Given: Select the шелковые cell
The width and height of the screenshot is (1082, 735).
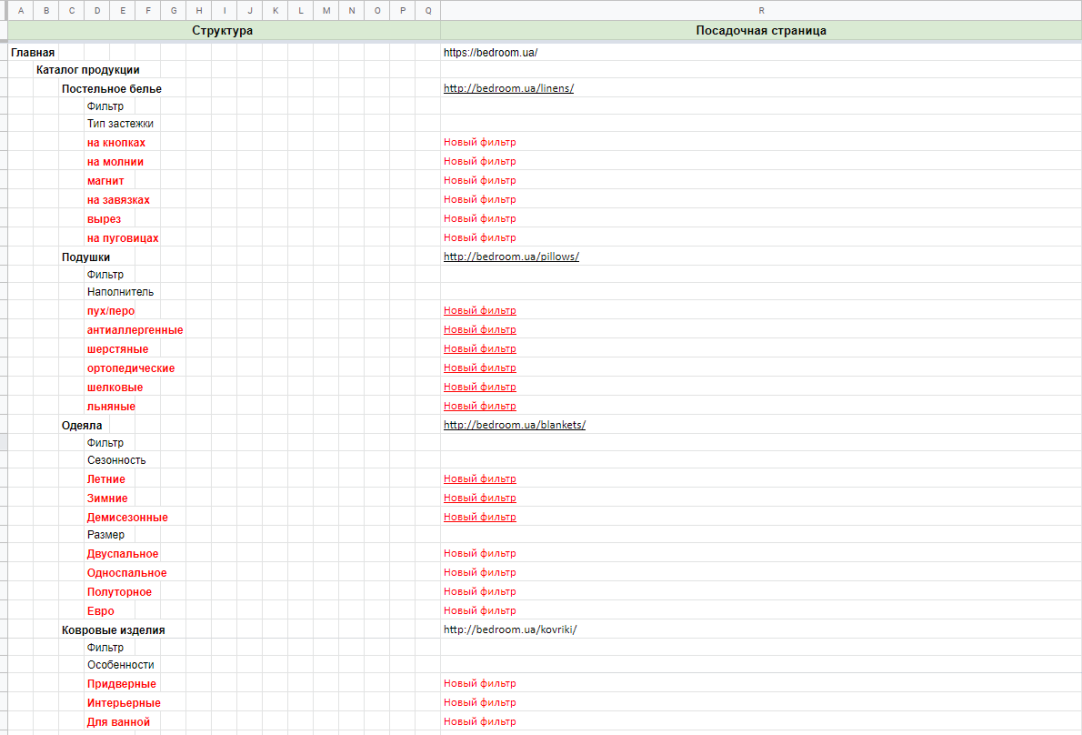Looking at the screenshot, I should [115, 388].
